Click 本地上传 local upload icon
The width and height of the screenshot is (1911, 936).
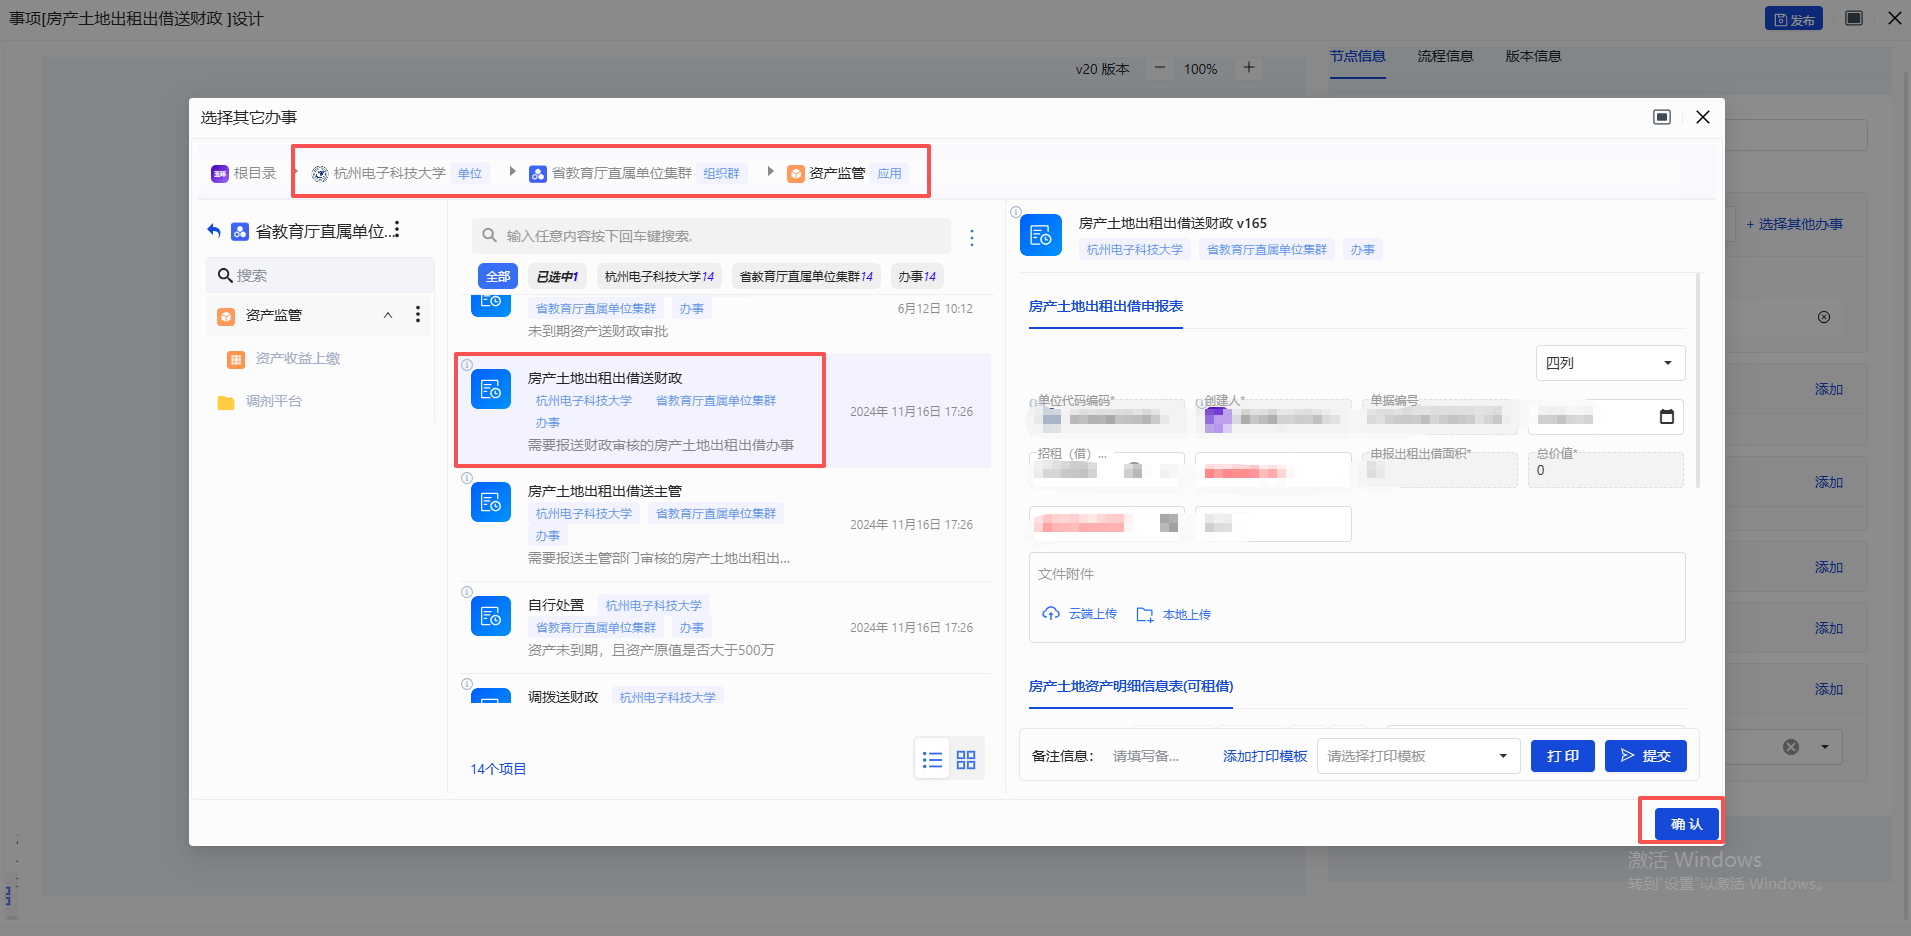click(1145, 615)
